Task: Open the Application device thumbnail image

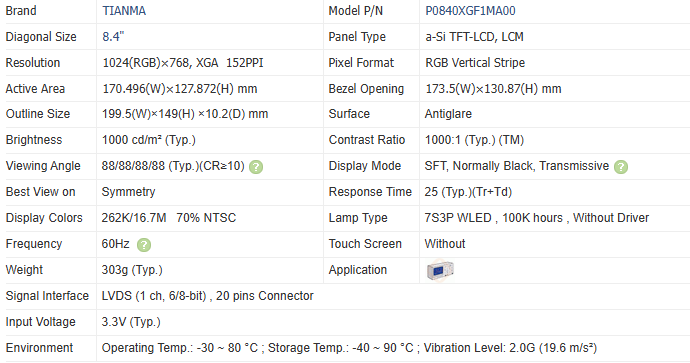Action: [x=440, y=270]
